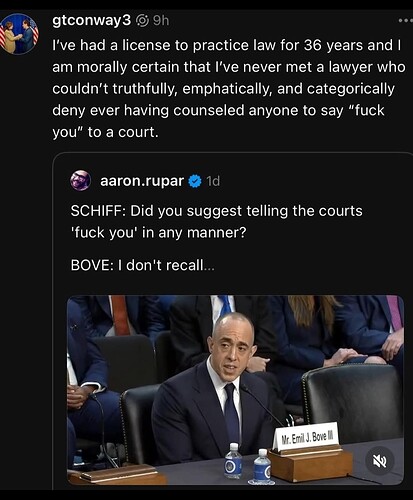Image resolution: width=413 pixels, height=500 pixels.
Task: Click the 9h post timestamp
Action: (x=161, y=21)
